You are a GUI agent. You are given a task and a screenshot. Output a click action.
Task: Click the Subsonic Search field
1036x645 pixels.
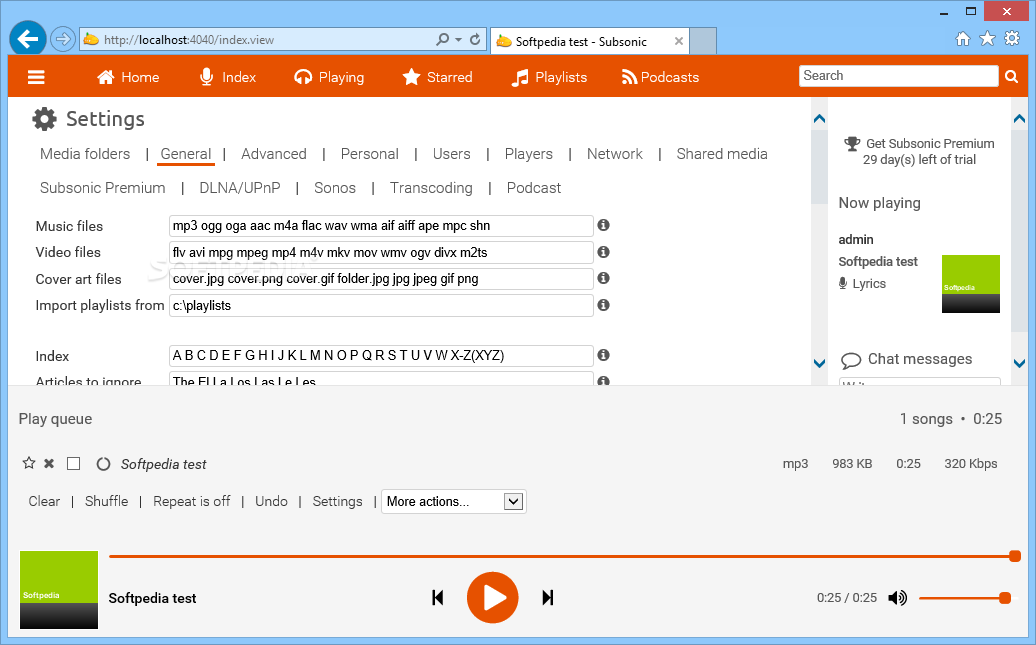click(898, 76)
